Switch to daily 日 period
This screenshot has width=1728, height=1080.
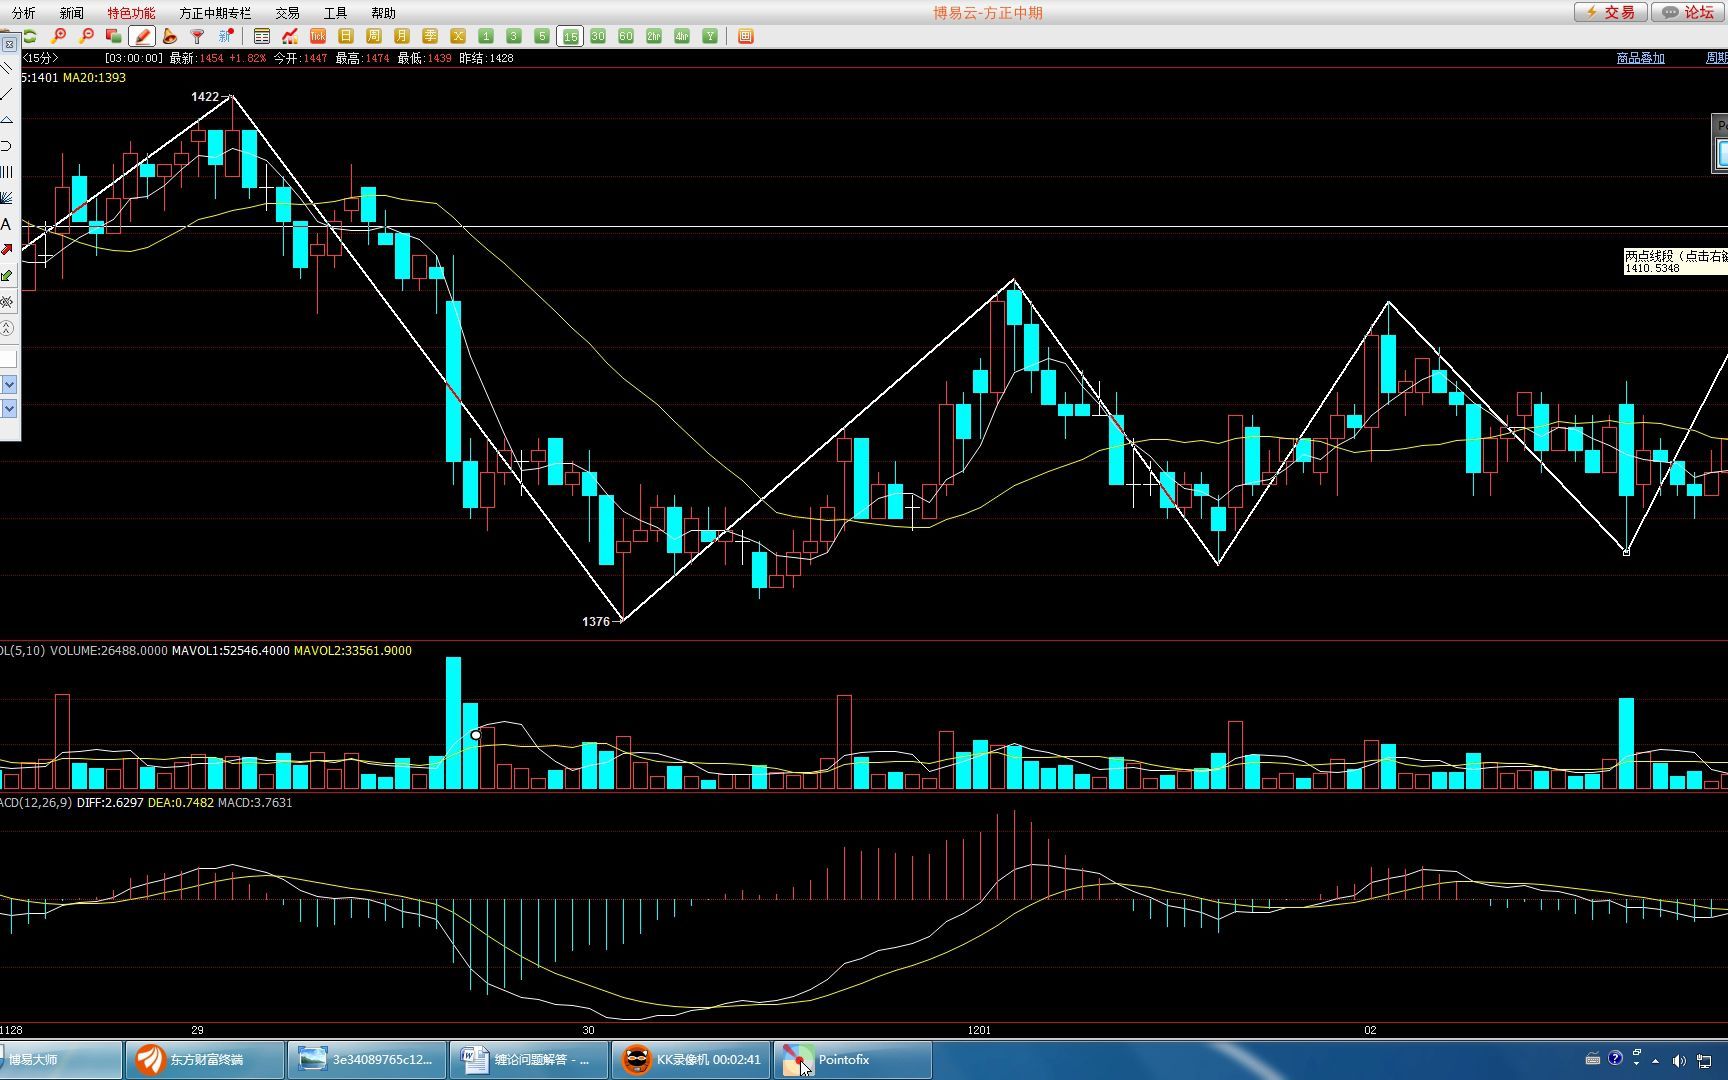click(346, 36)
